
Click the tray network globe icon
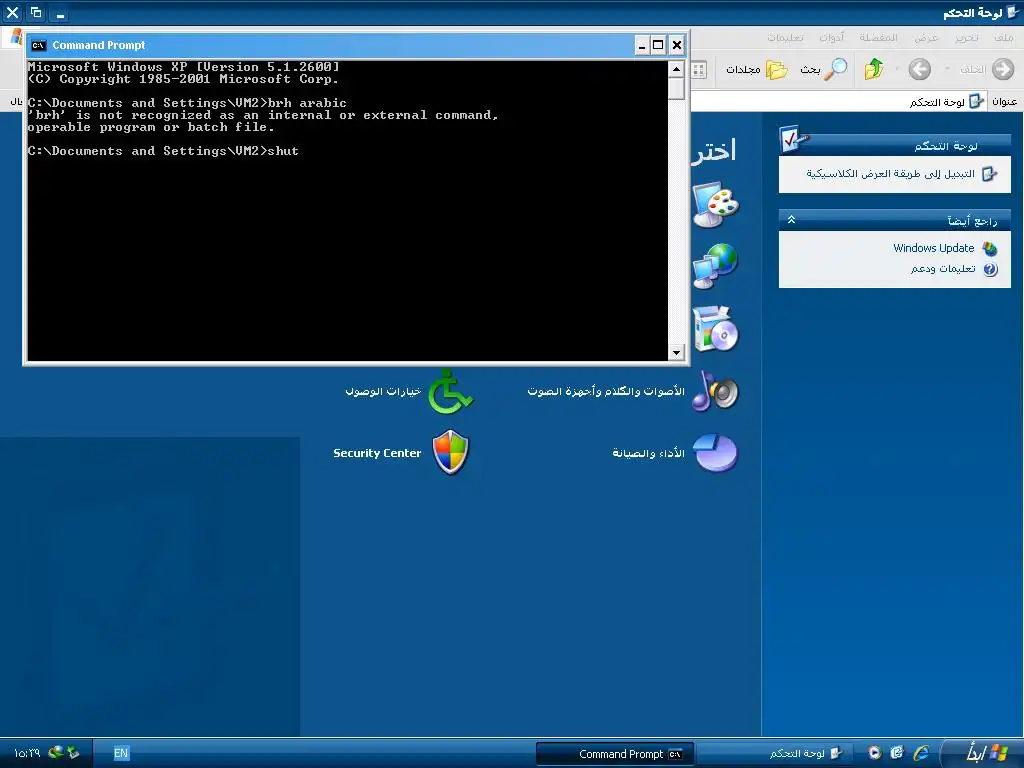(56, 752)
